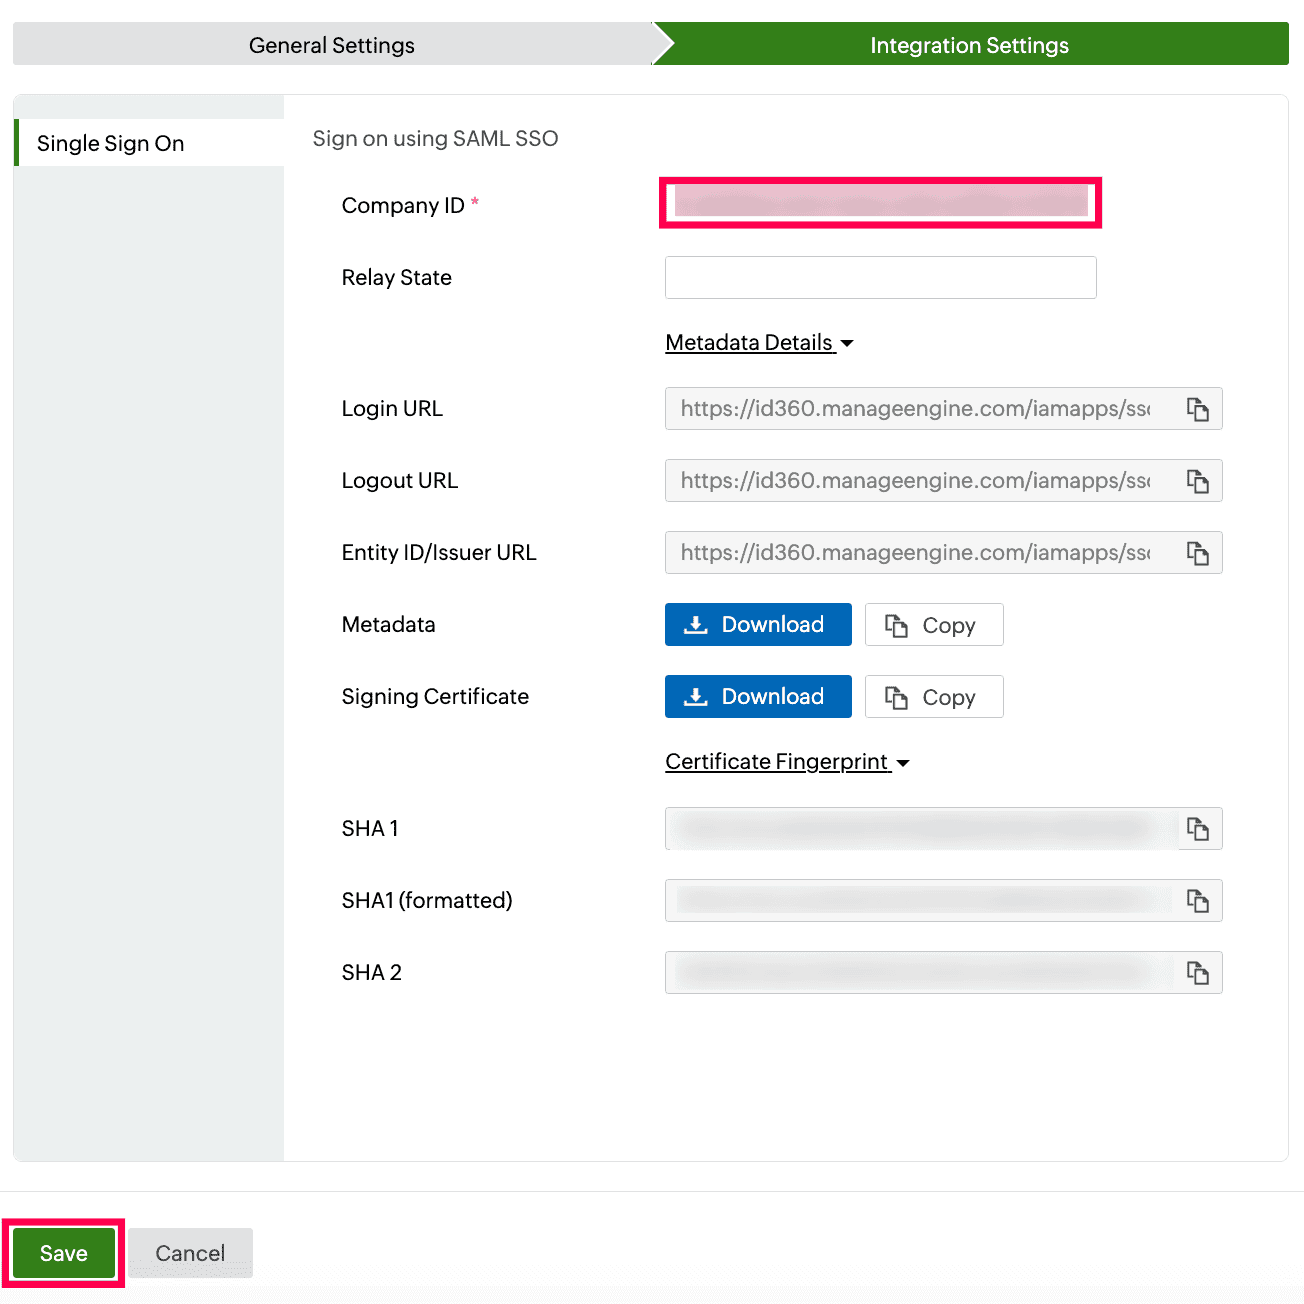The image size is (1304, 1304).
Task: Click the copy icon beside the Login URL
Action: click(1198, 409)
